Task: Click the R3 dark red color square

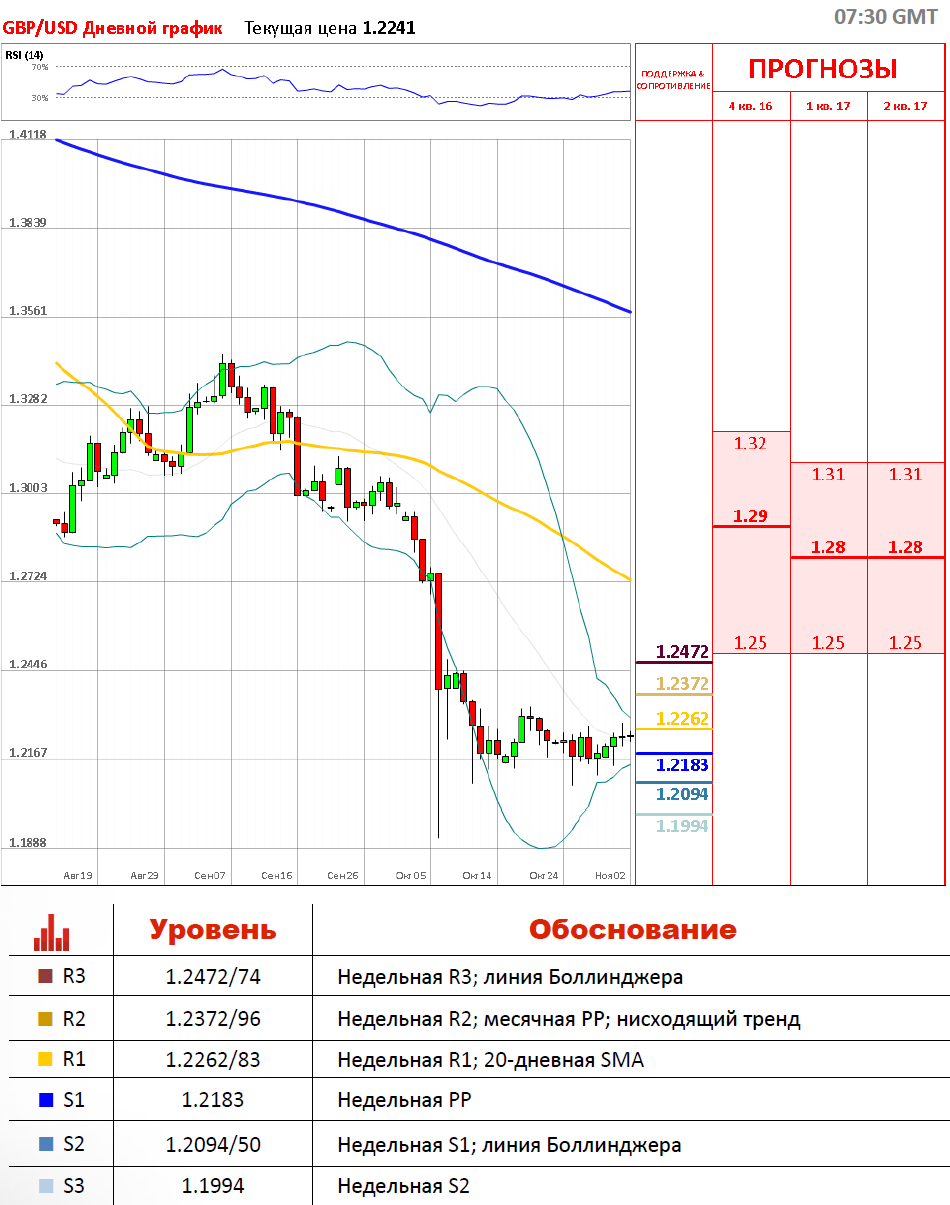Action: (x=44, y=977)
